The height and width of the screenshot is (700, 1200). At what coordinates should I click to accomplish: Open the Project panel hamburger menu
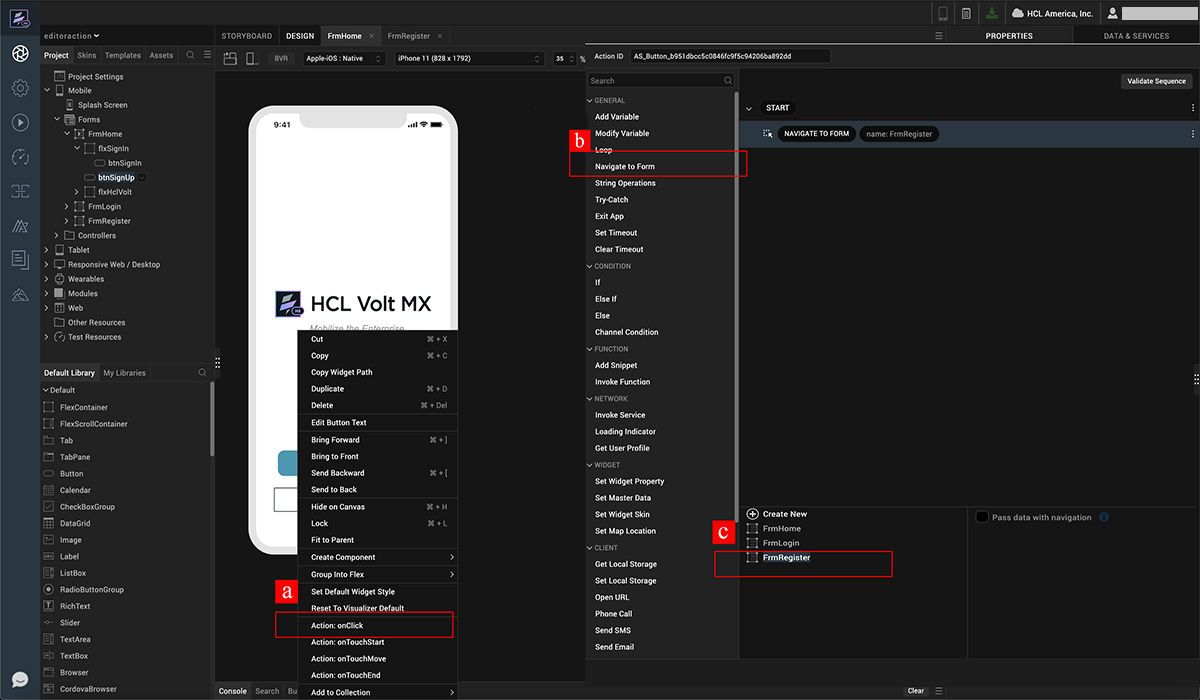pyautogui.click(x=207, y=55)
